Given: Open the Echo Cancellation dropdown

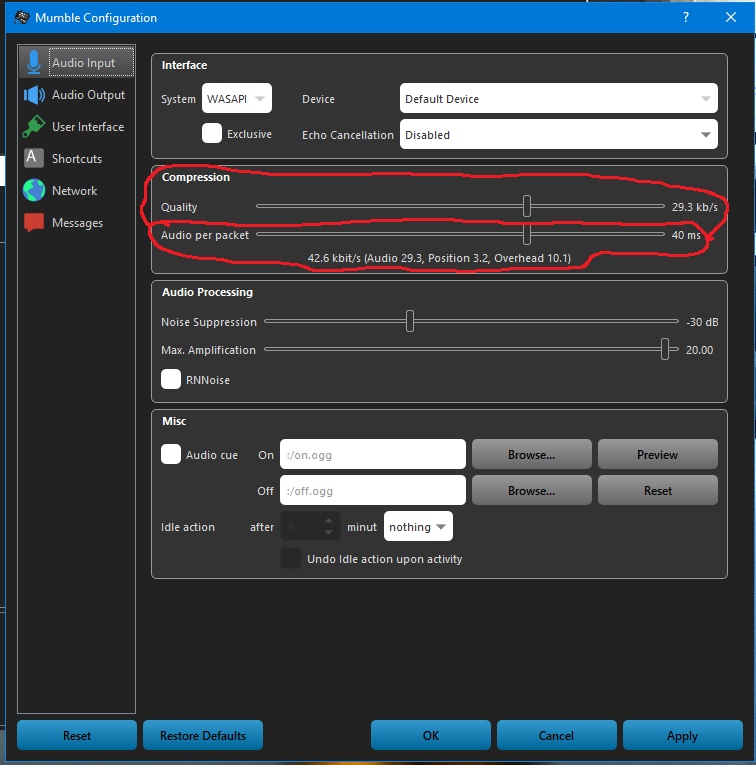Looking at the screenshot, I should [x=558, y=135].
